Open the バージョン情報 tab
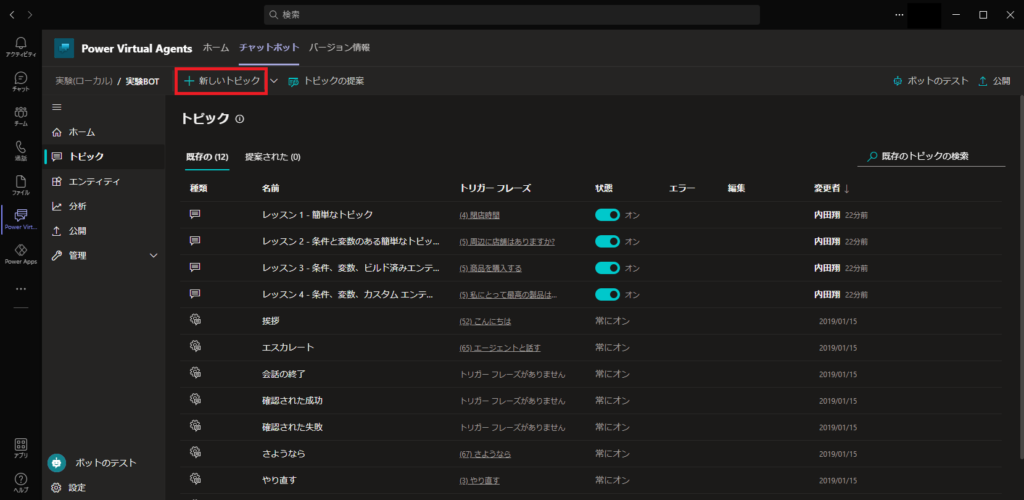The width and height of the screenshot is (1024, 500). 340,48
